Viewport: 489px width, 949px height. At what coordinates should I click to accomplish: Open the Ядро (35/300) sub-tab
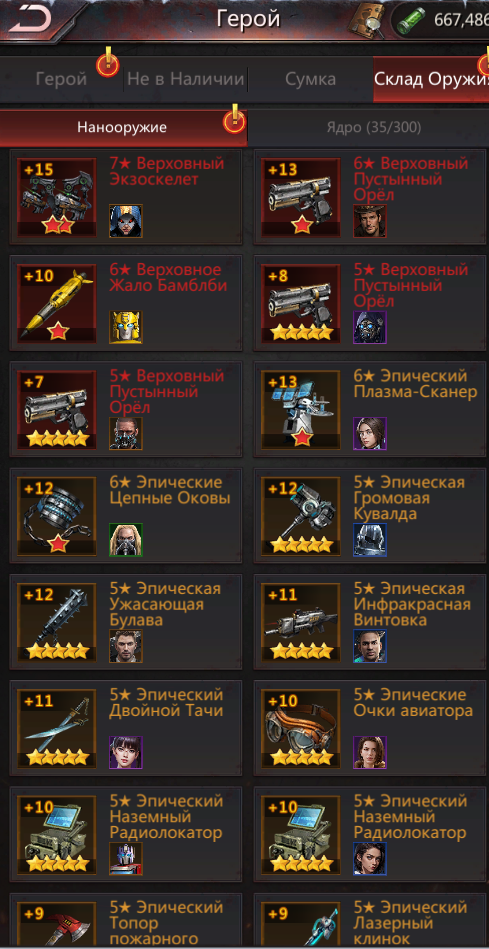[373, 128]
